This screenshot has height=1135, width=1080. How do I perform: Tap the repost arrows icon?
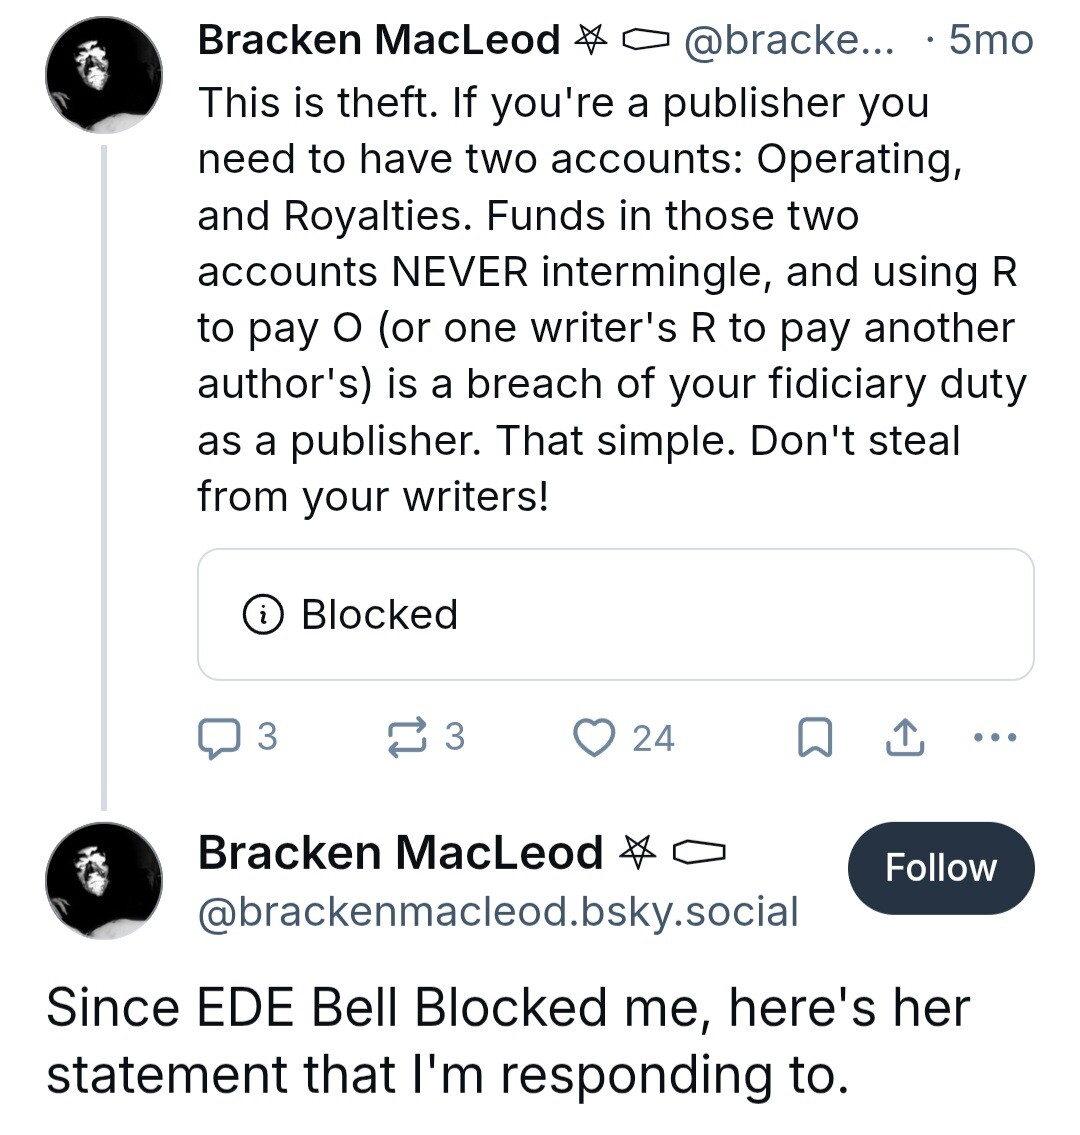(x=407, y=737)
